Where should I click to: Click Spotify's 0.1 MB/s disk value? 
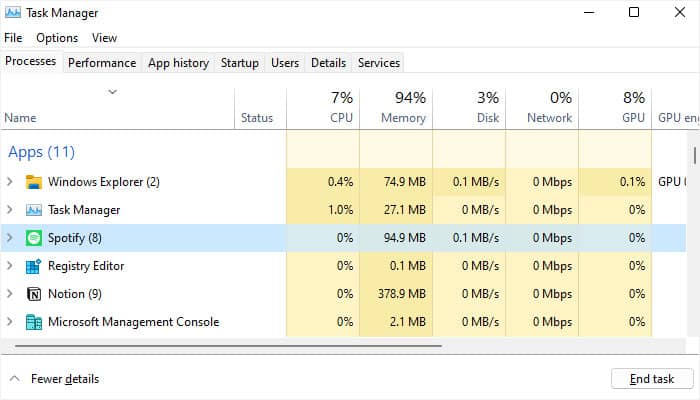[x=476, y=238]
